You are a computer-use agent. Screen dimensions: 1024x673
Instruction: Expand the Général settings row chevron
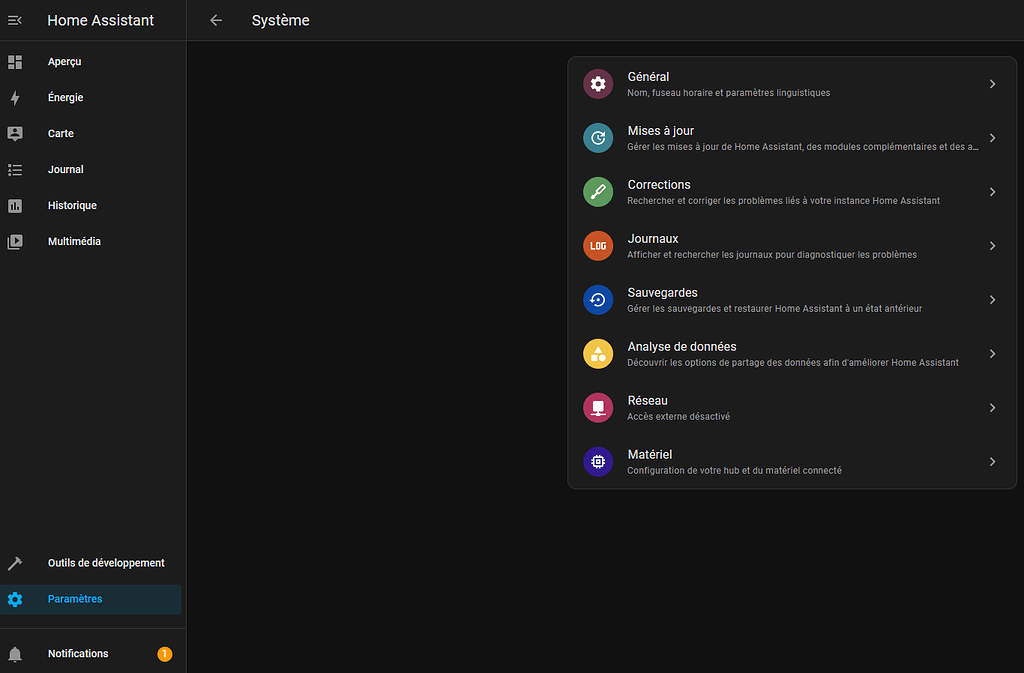(x=992, y=84)
